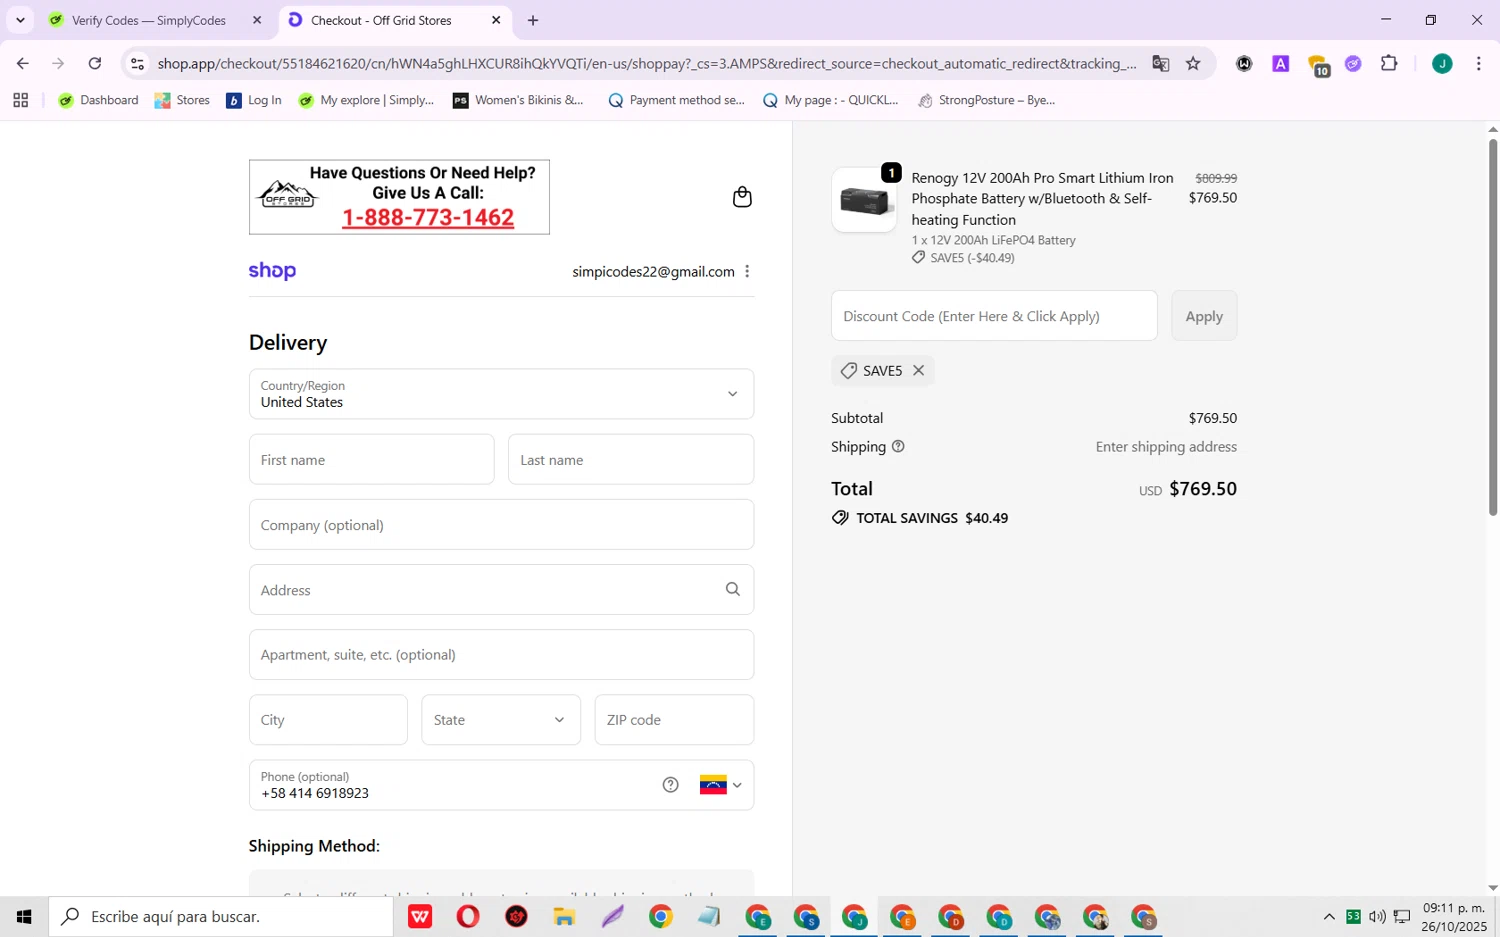Reload the checkout page

pyautogui.click(x=95, y=63)
